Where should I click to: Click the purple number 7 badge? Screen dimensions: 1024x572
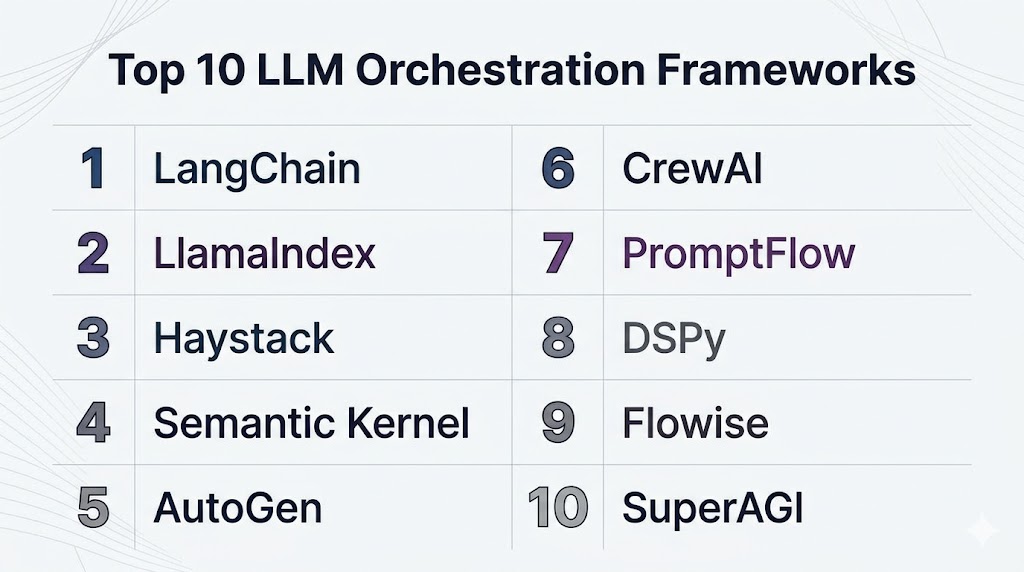pos(558,254)
